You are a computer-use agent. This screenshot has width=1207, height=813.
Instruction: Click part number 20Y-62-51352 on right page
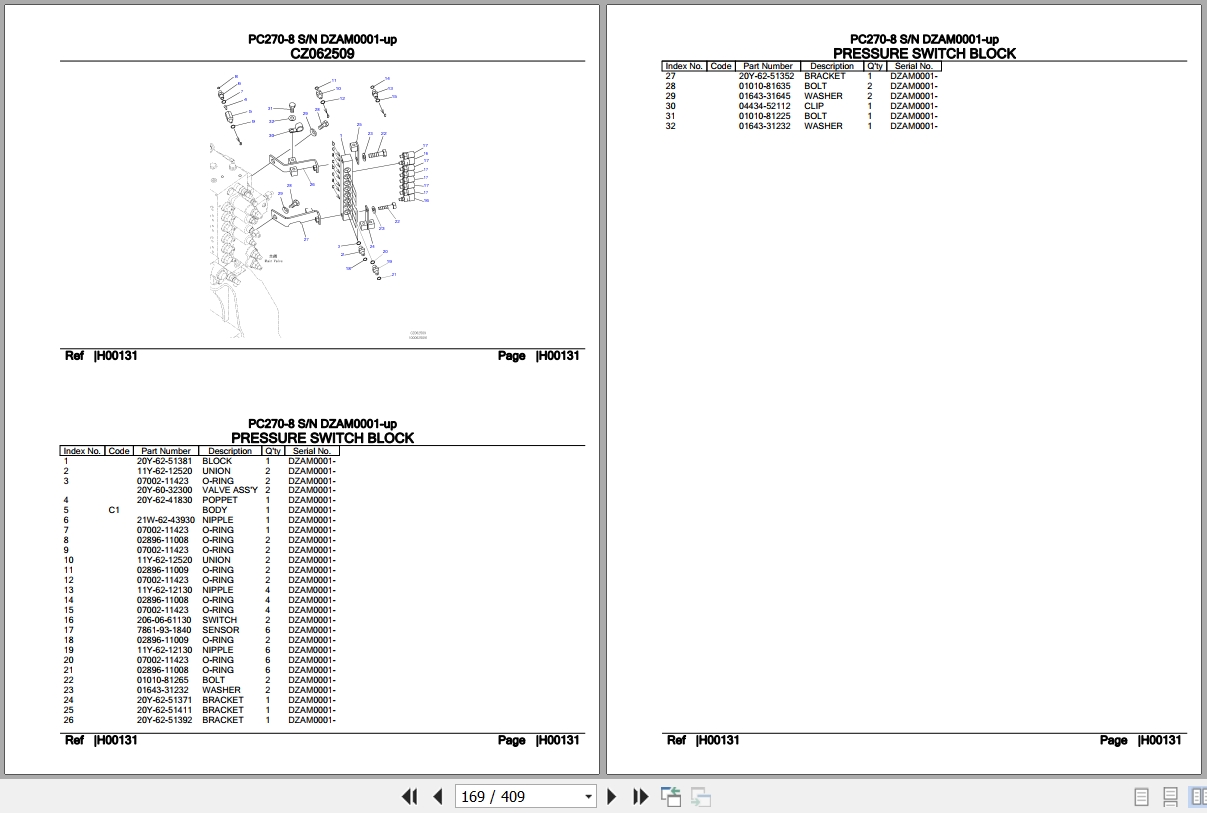[766, 76]
